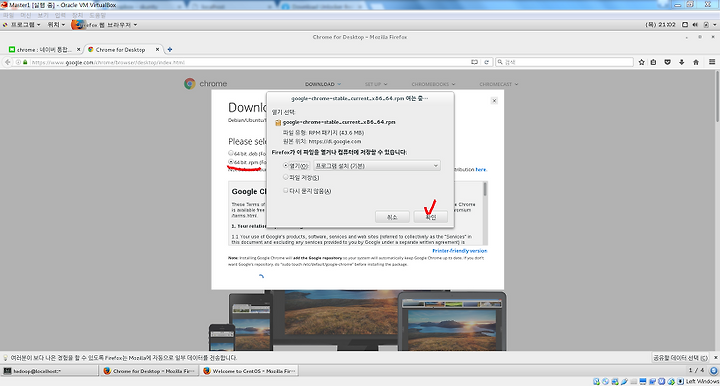Viewport: 720px width, 386px height.
Task: Open the 'Printer-friendly version' link
Action: pos(460,251)
